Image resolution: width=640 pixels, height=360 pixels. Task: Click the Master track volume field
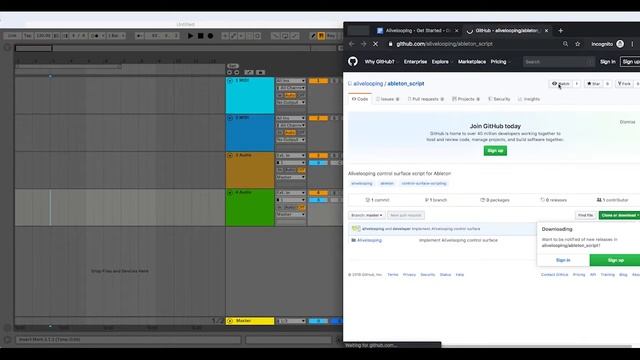(x=318, y=321)
